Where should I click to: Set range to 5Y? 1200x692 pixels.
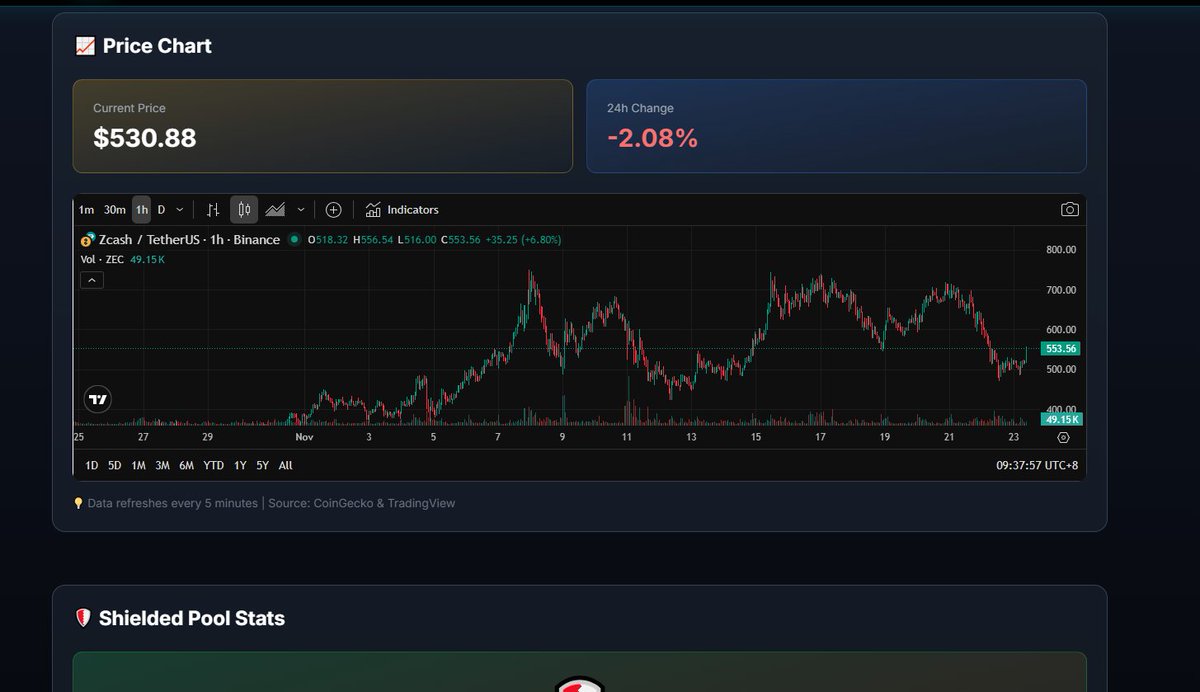pos(262,465)
